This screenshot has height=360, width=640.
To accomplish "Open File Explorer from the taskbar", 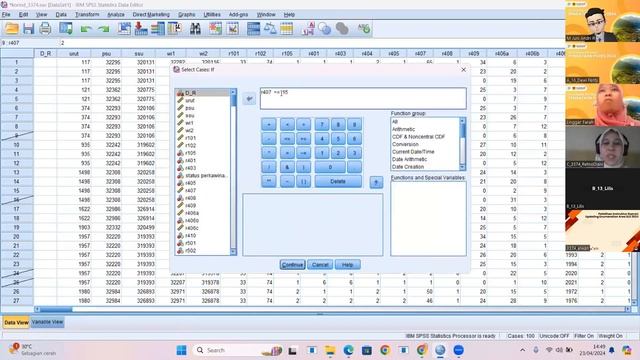I will coord(330,350).
